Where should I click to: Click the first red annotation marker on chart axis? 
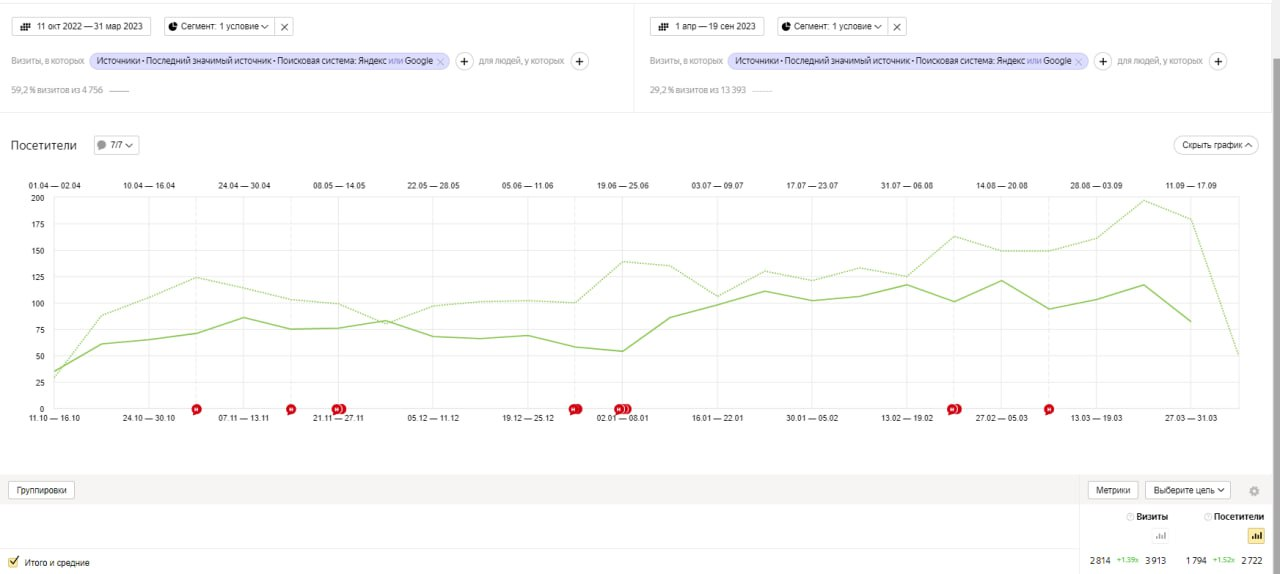[196, 409]
